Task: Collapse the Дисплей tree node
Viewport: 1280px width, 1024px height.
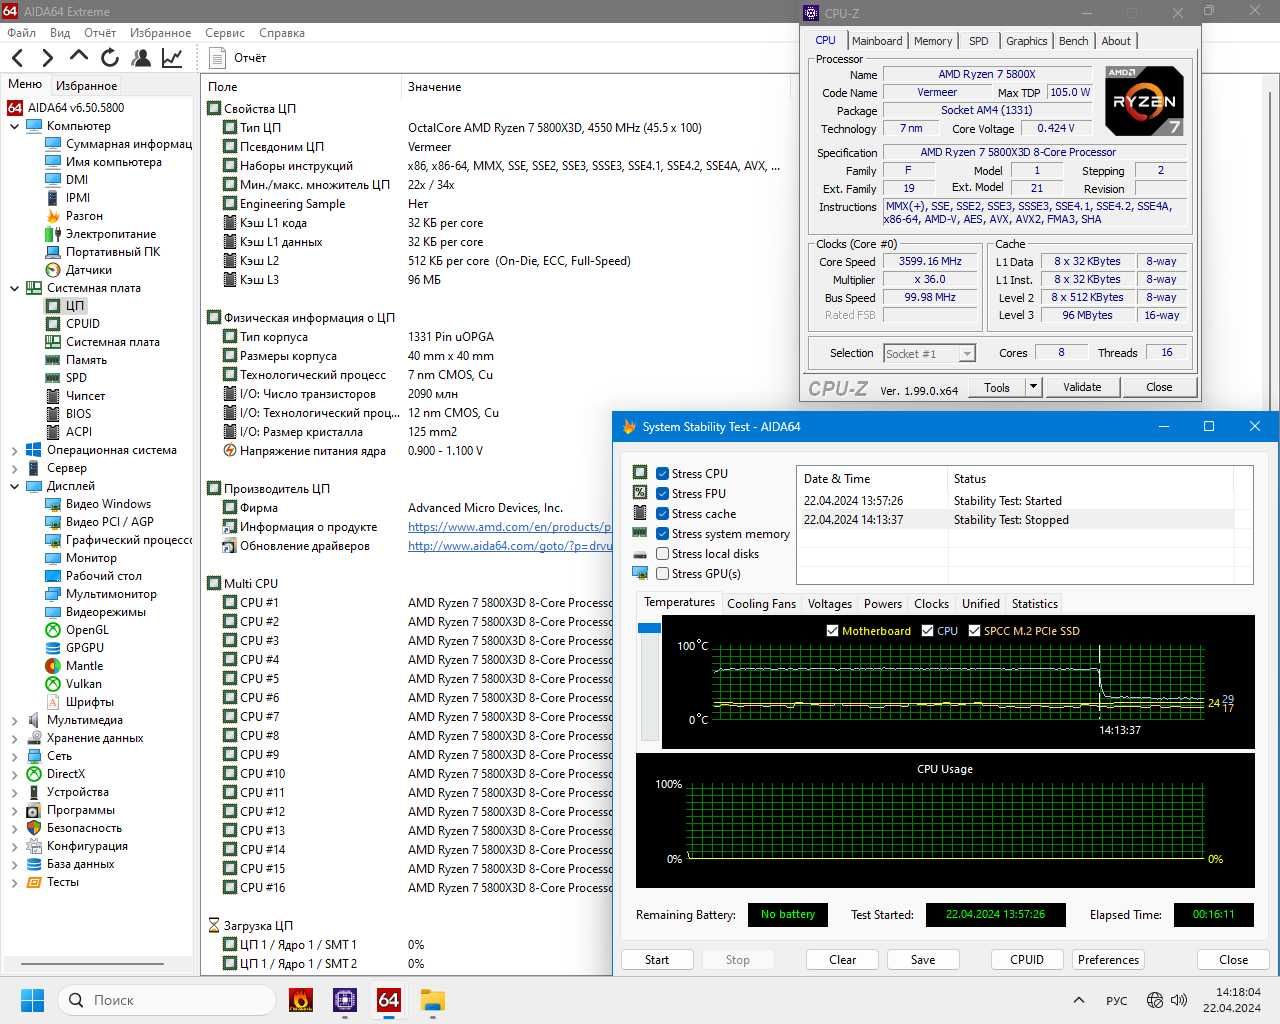Action: tap(14, 486)
